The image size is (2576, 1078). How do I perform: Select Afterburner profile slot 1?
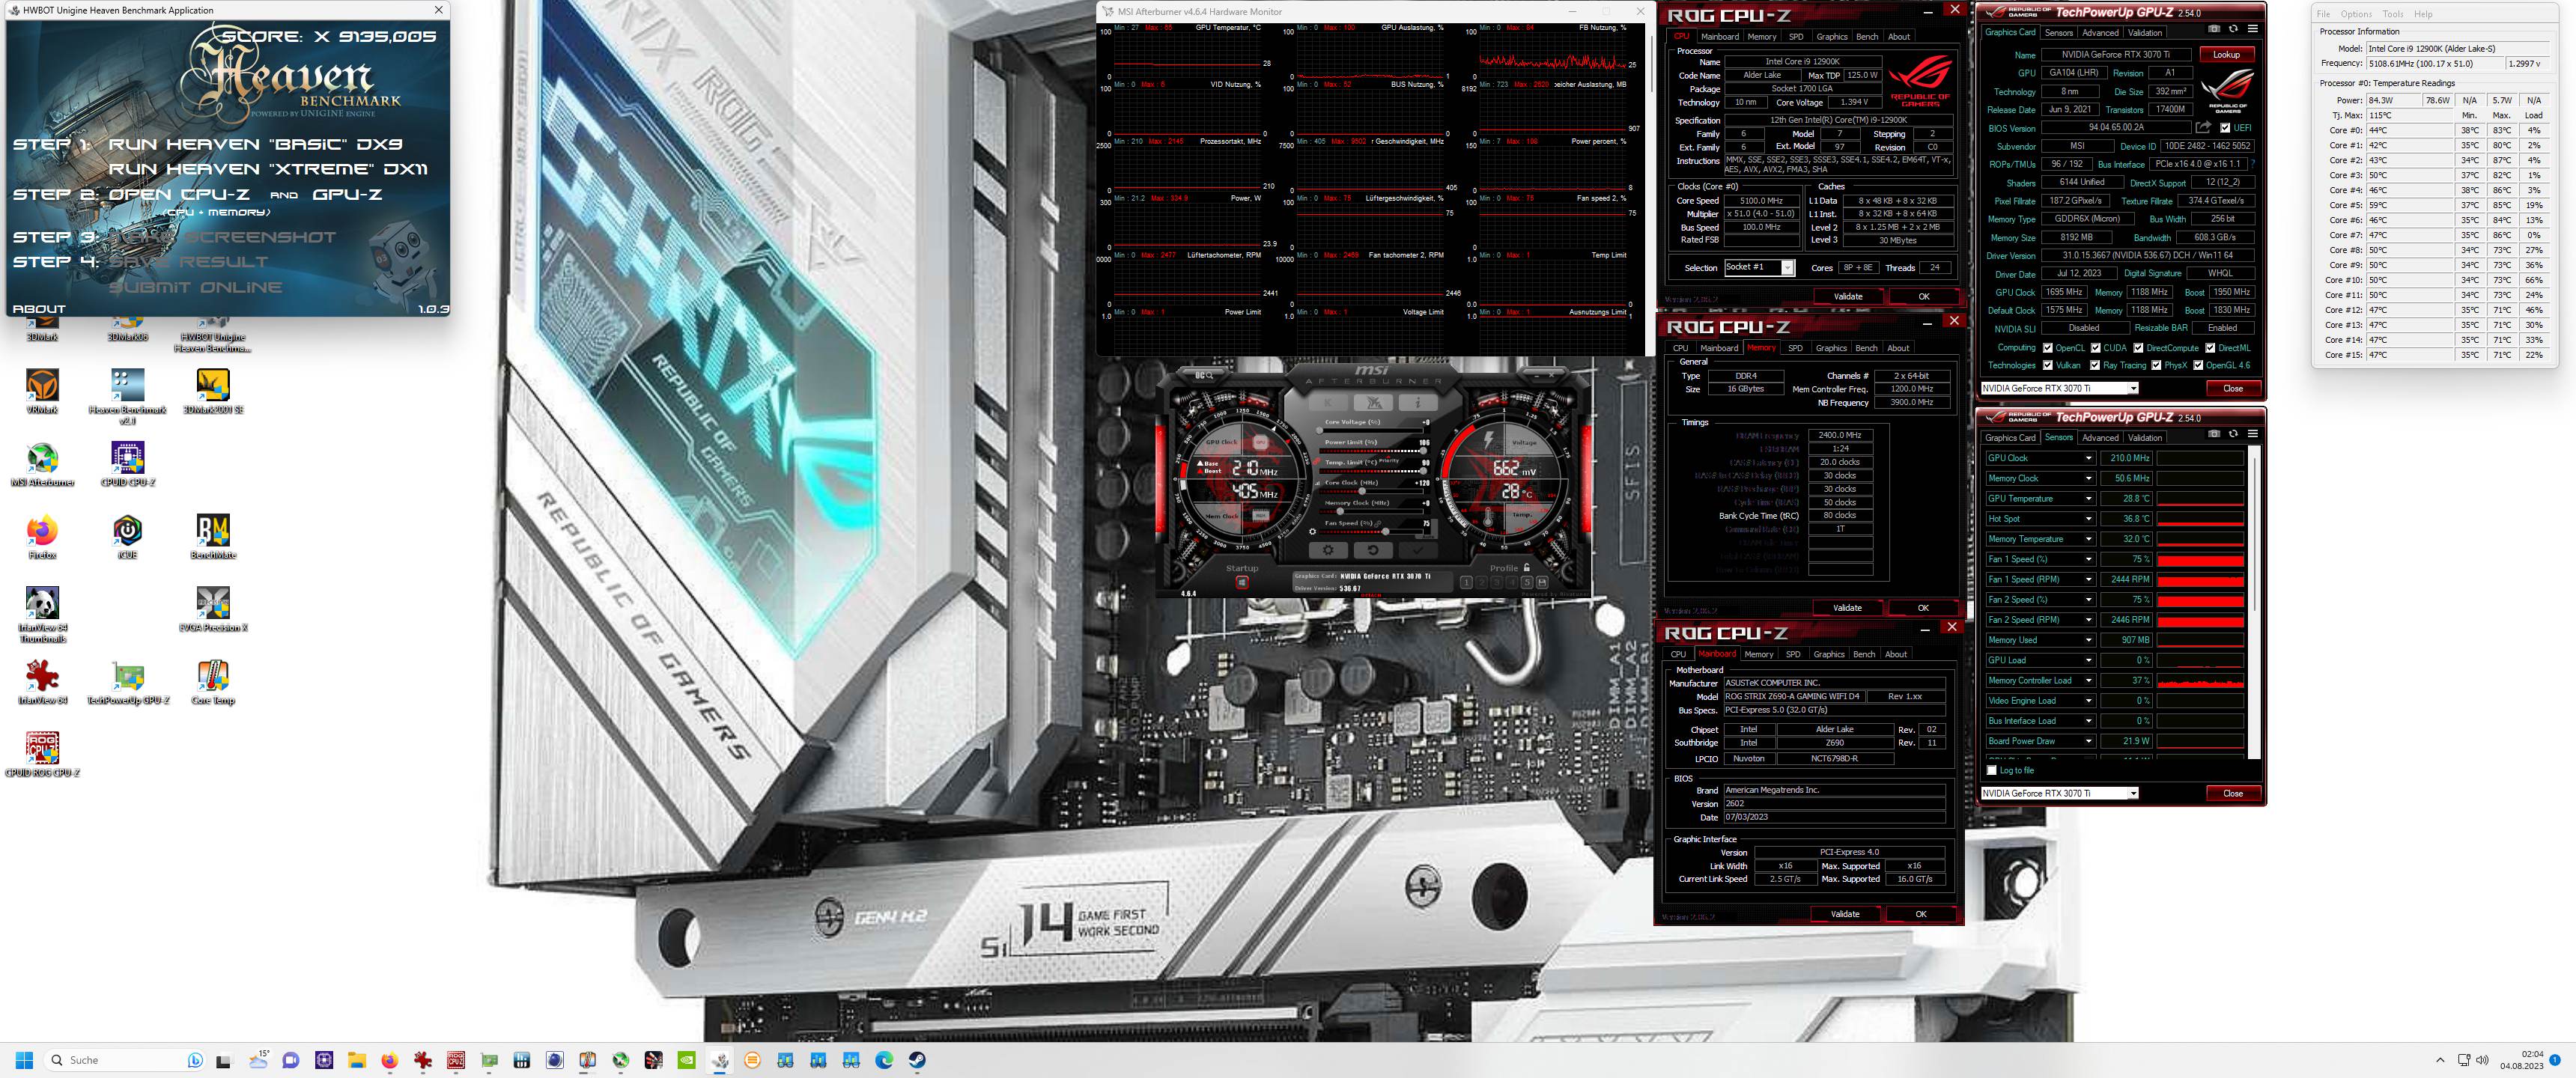pos(1466,583)
